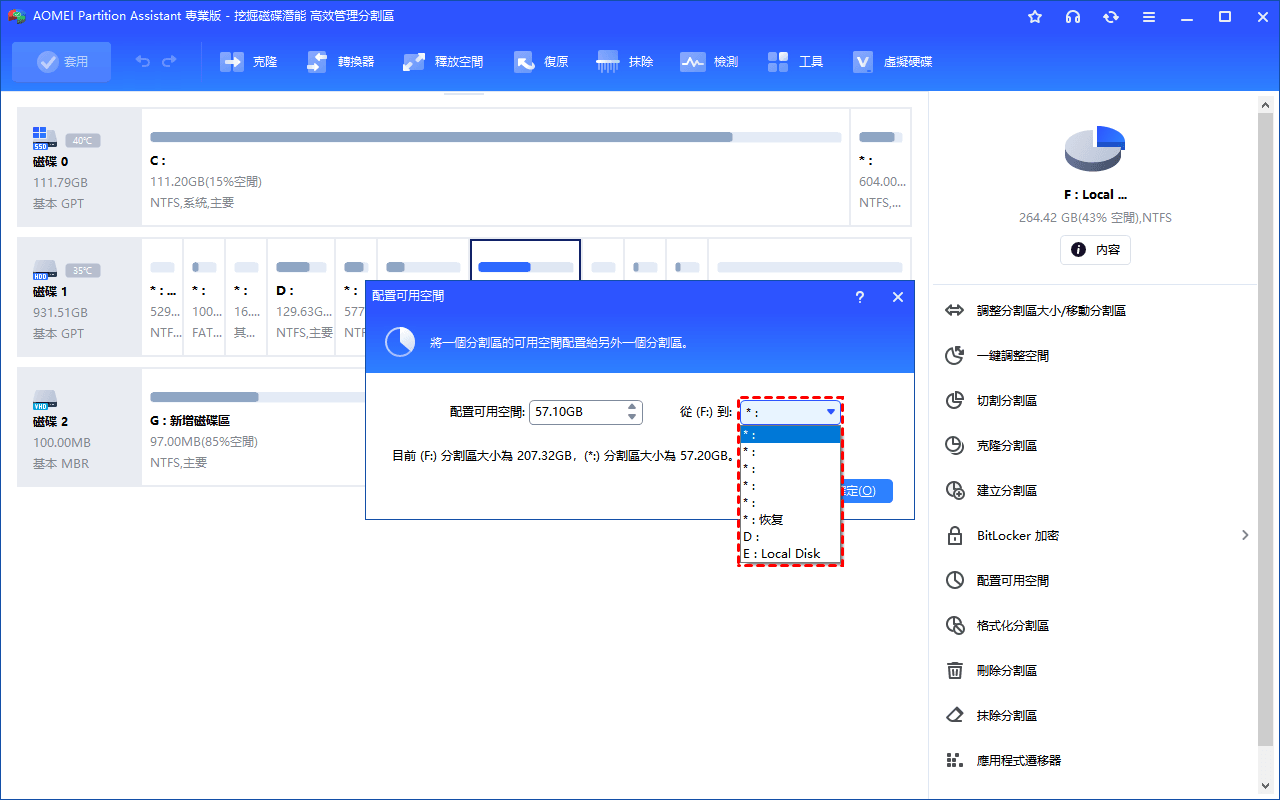Click the 克隆 (Clone) toolbar icon
The image size is (1280, 800).
click(233, 62)
